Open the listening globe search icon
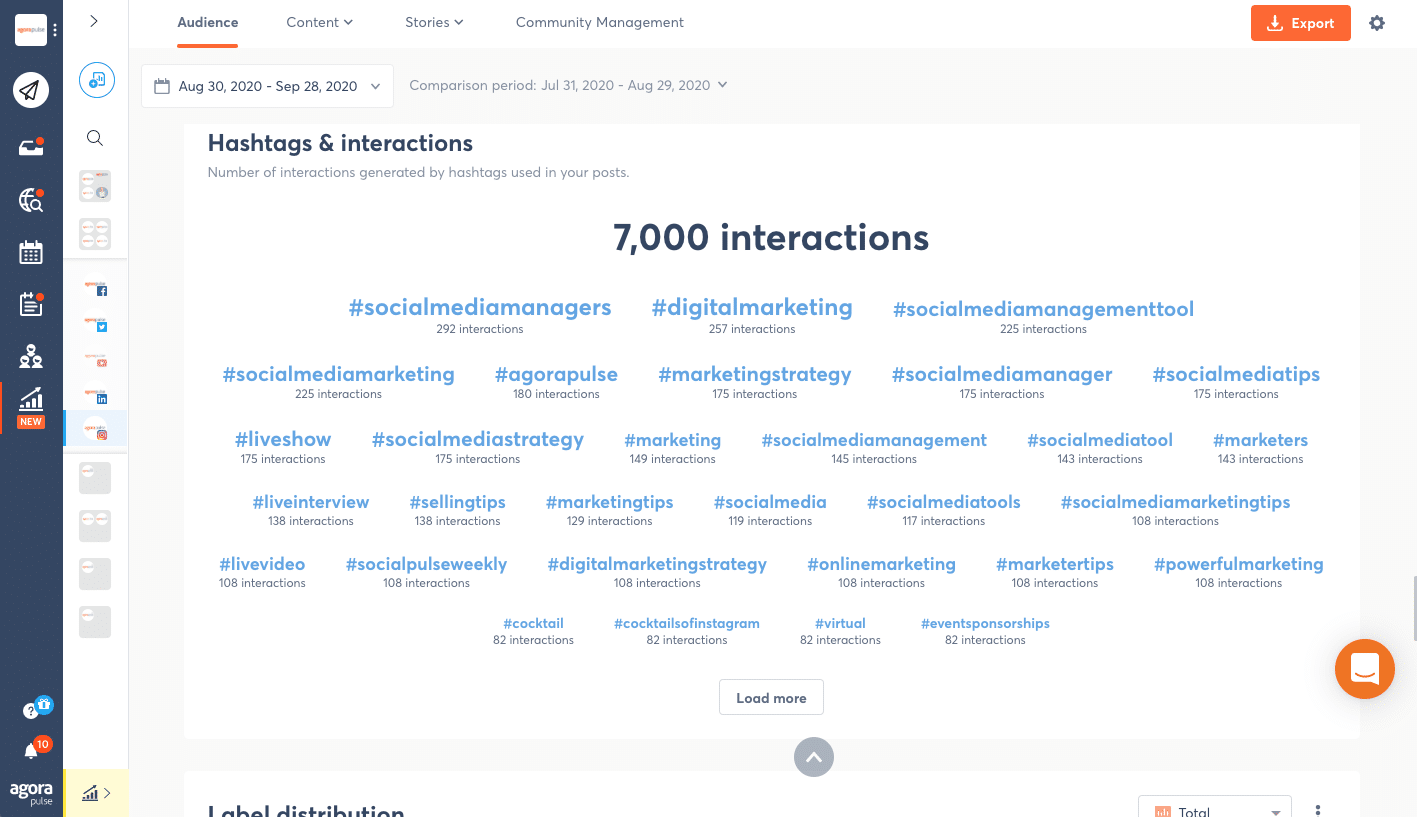This screenshot has width=1417, height=817. (x=31, y=200)
